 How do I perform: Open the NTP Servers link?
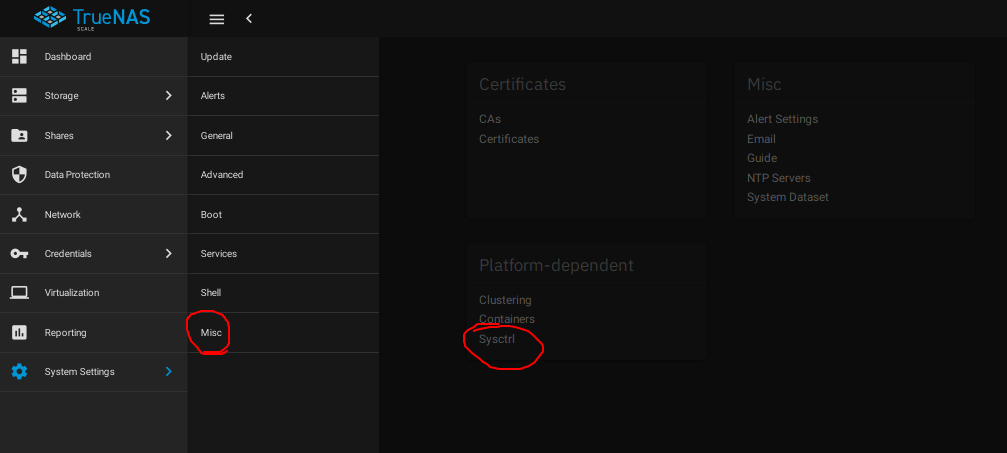tap(778, 178)
